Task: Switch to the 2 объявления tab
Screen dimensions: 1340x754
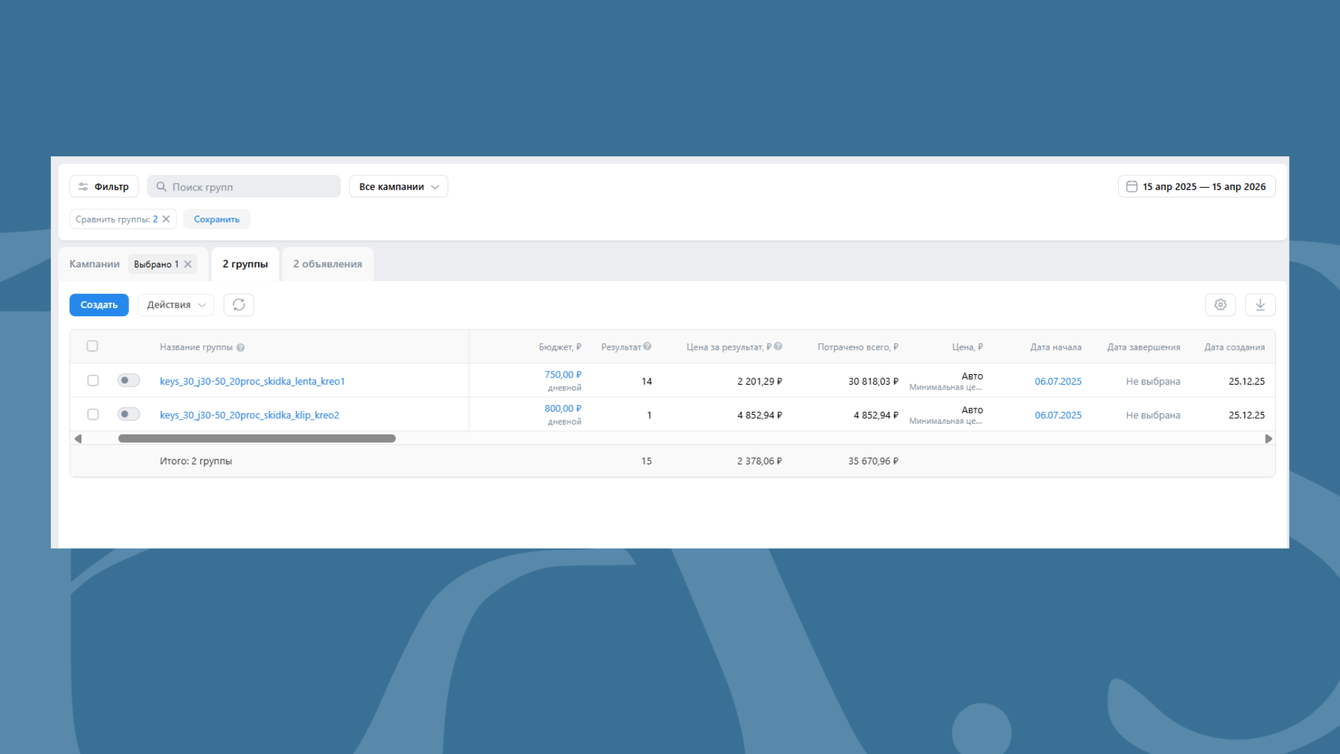Action: click(327, 264)
